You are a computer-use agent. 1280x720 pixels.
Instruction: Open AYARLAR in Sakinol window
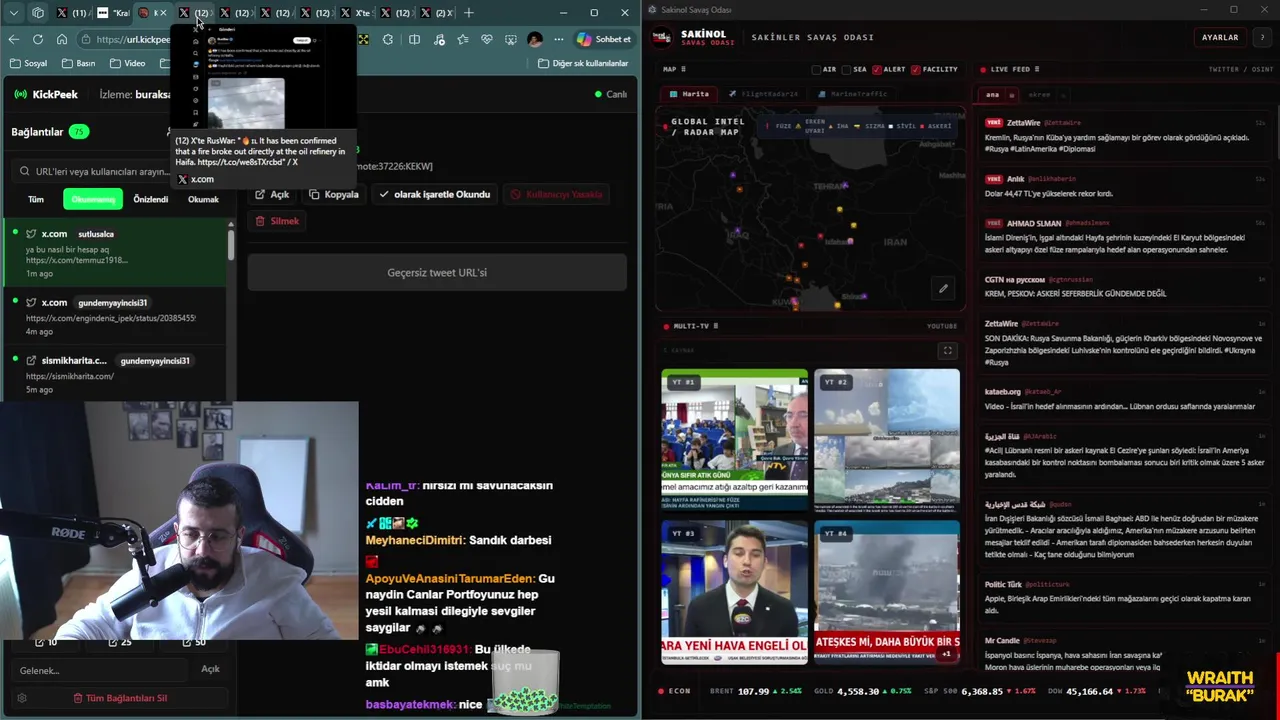(1220, 37)
